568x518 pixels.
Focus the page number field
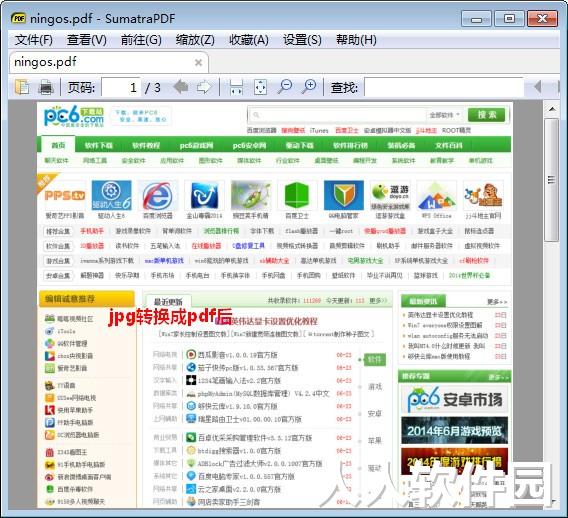pyautogui.click(x=121, y=87)
